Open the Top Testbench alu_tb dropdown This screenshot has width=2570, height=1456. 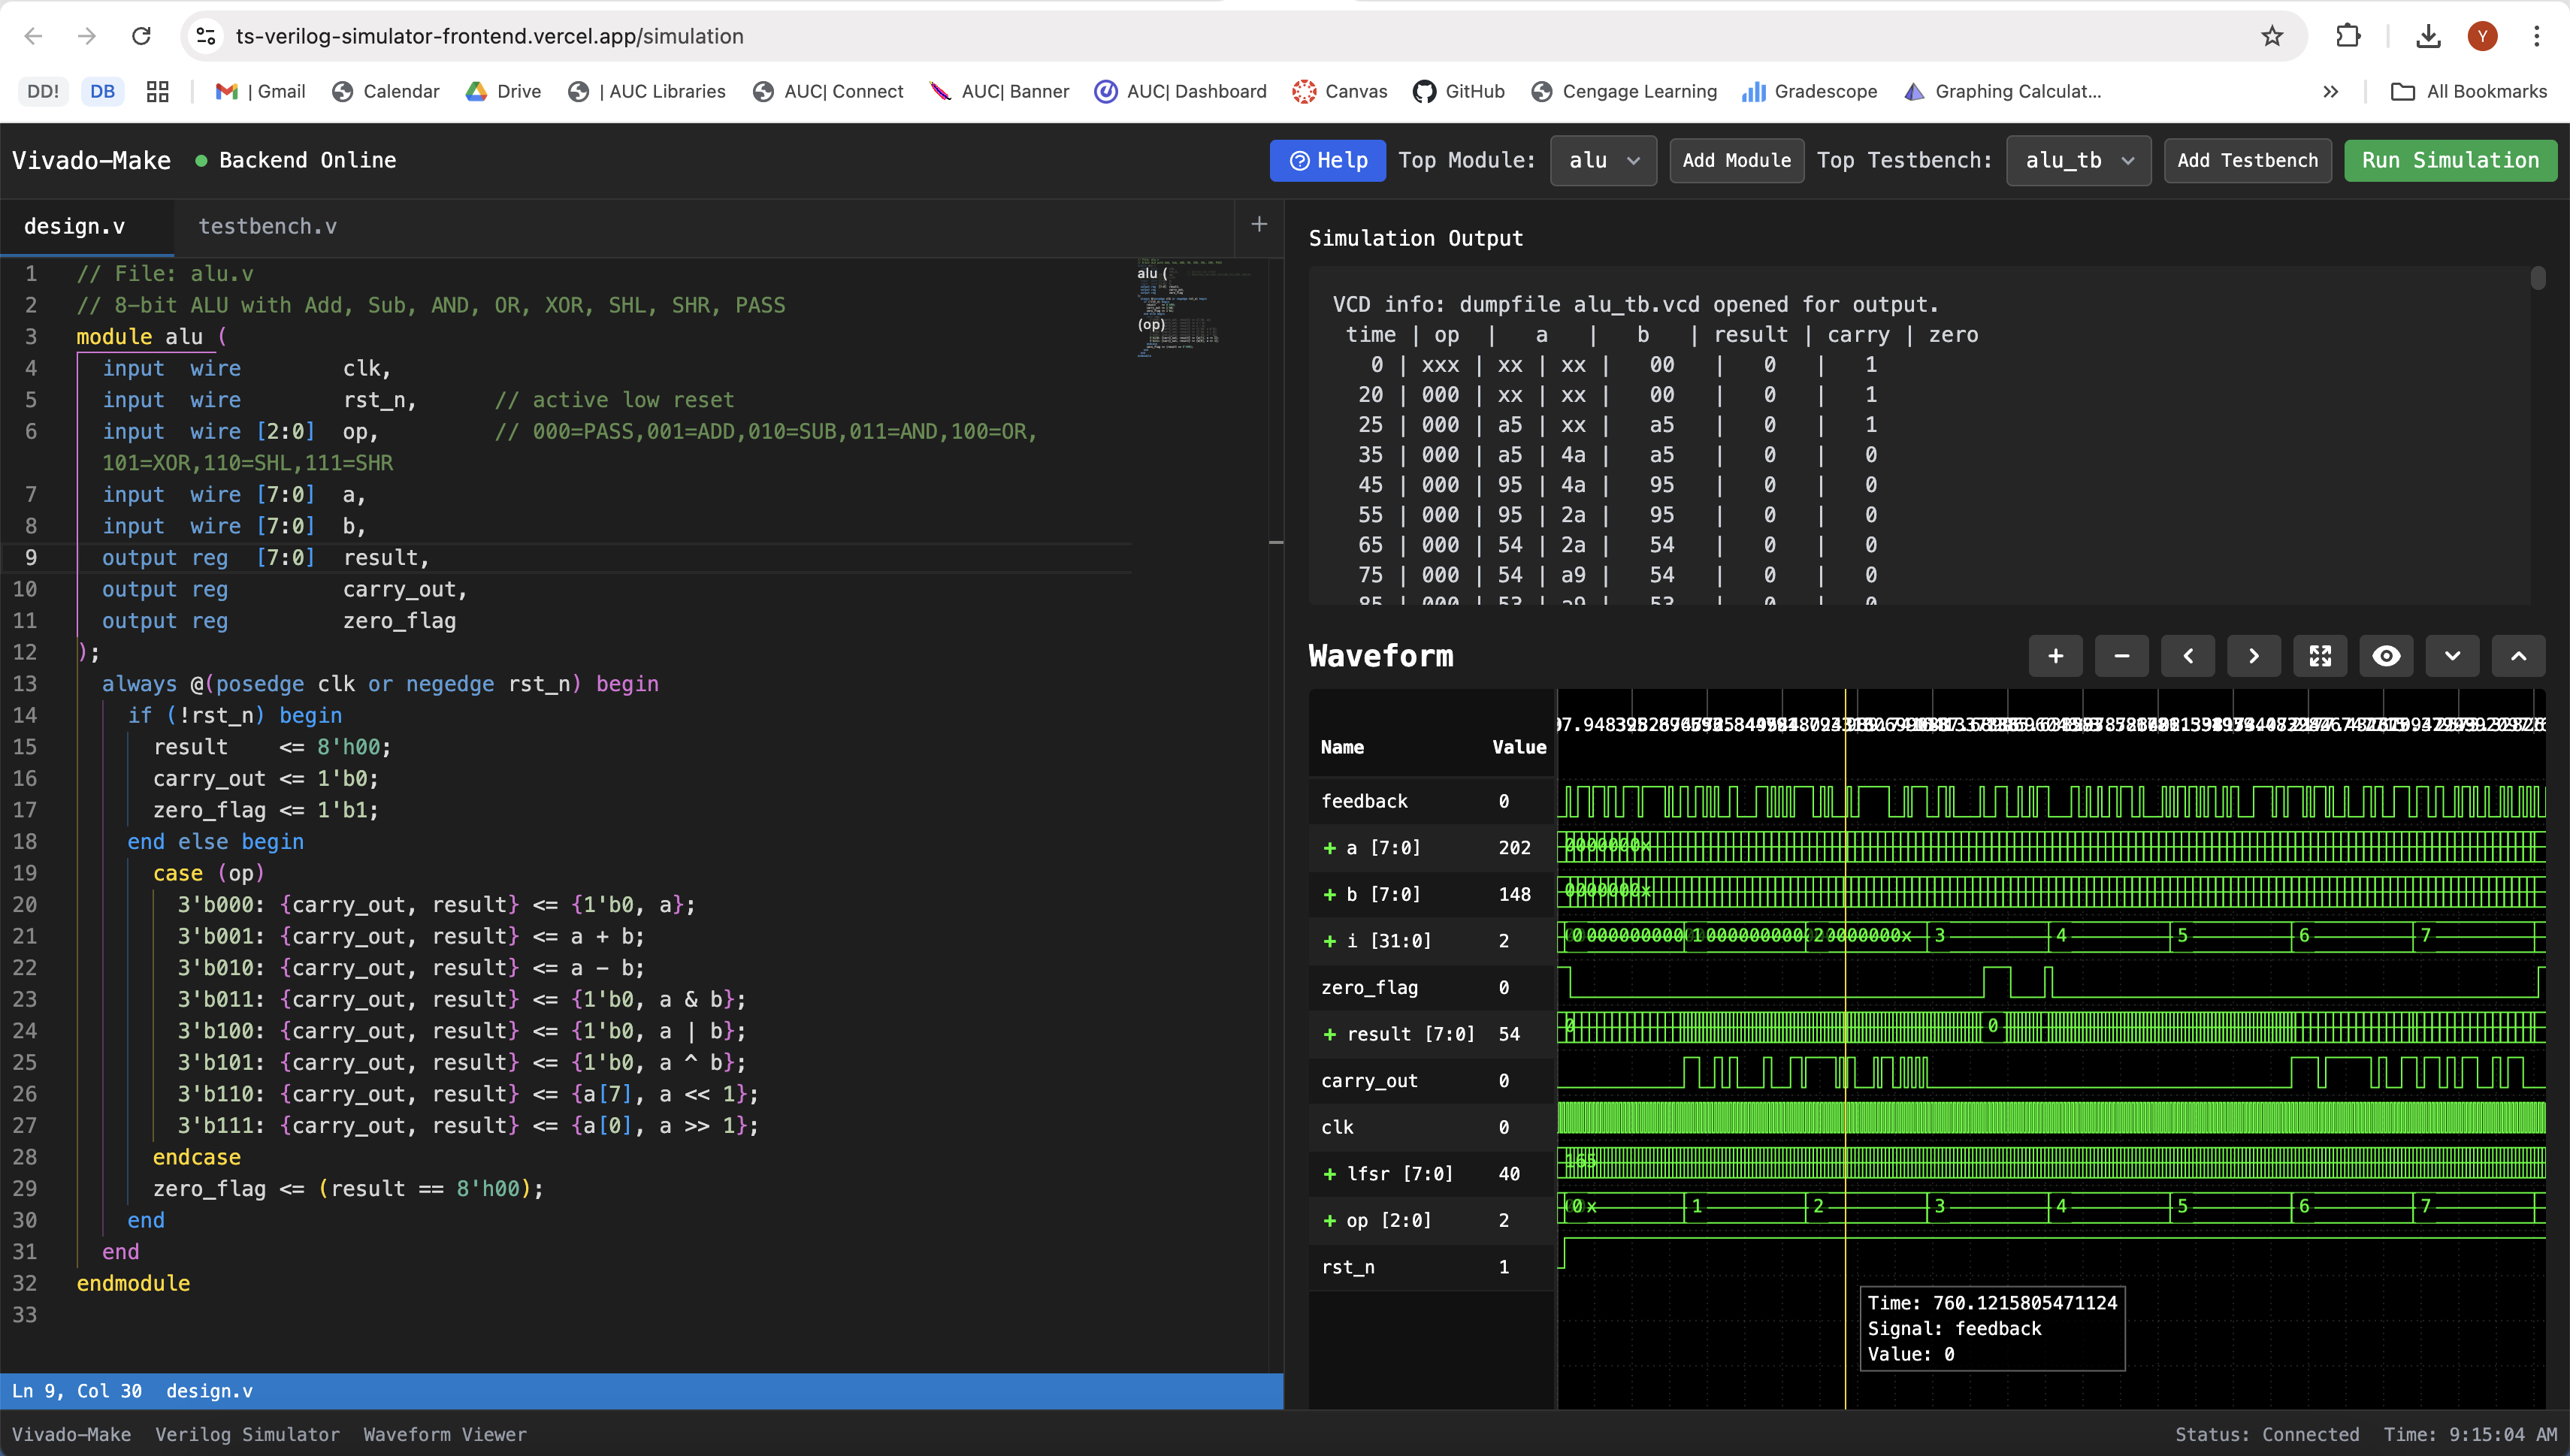(2078, 160)
